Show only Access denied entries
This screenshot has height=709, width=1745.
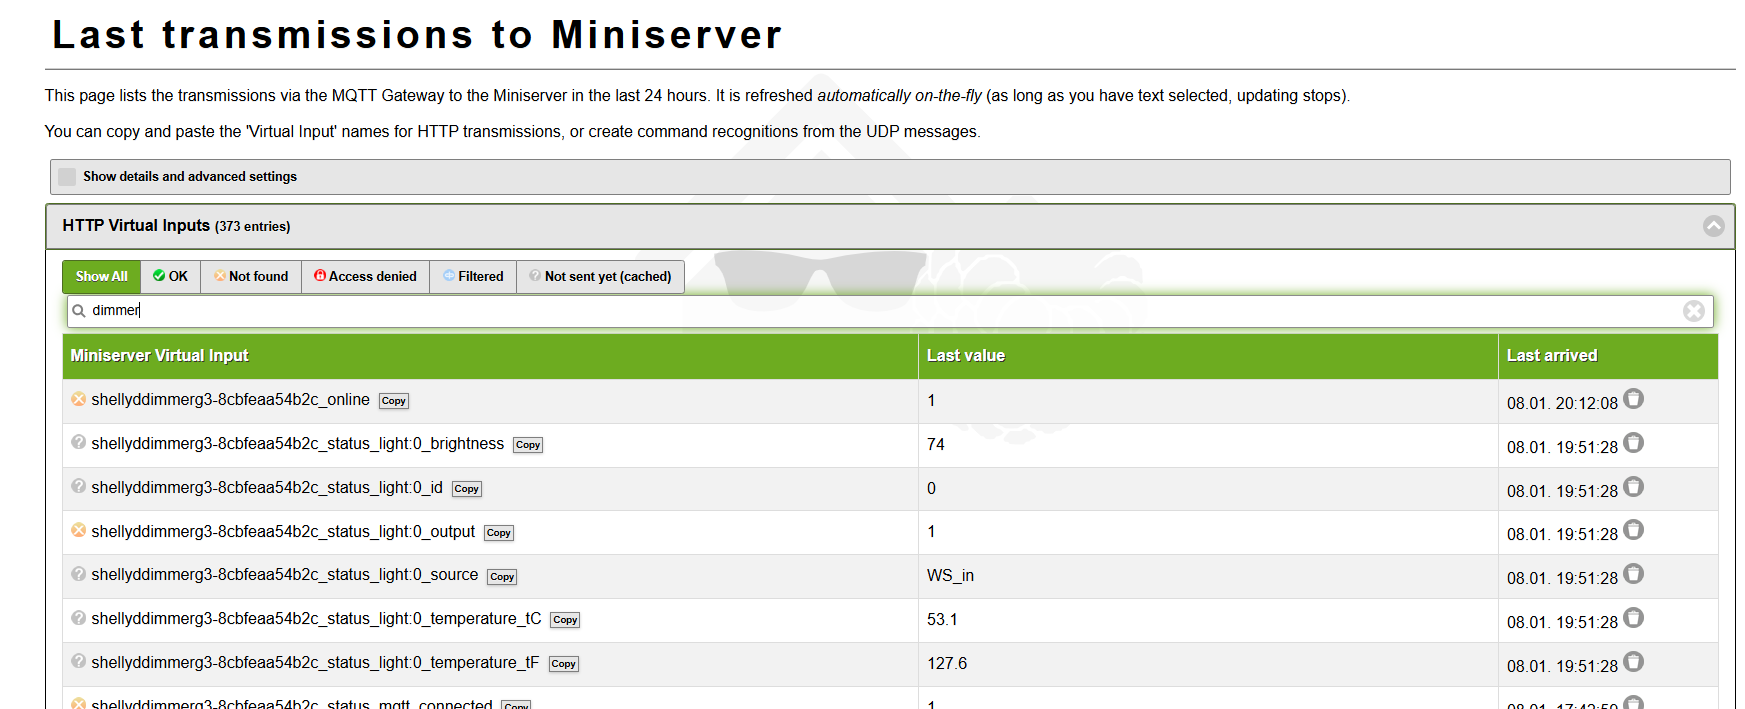coord(366,277)
